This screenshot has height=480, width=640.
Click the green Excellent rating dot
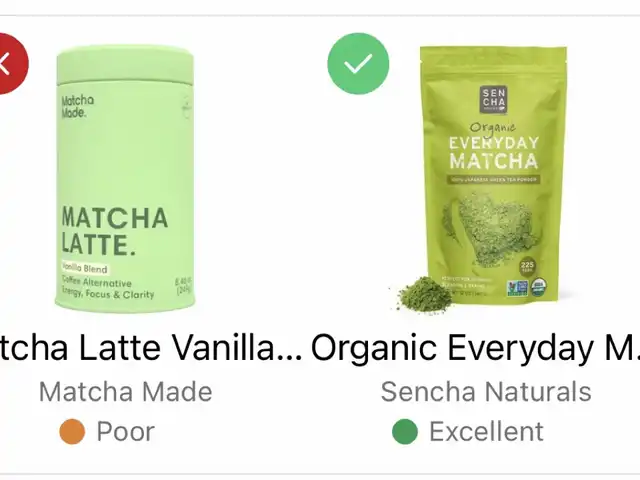[405, 431]
